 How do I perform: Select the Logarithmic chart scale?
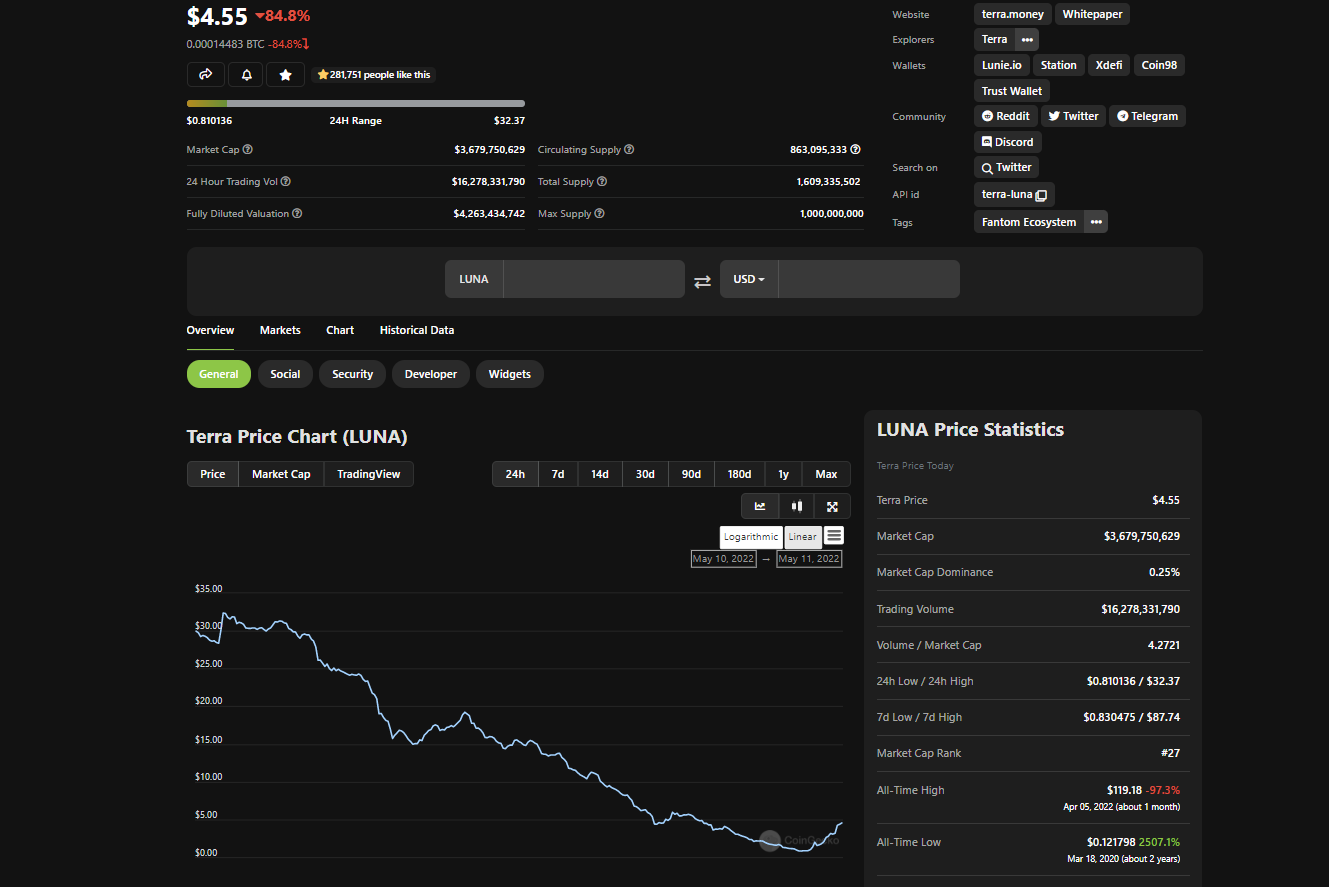click(751, 537)
